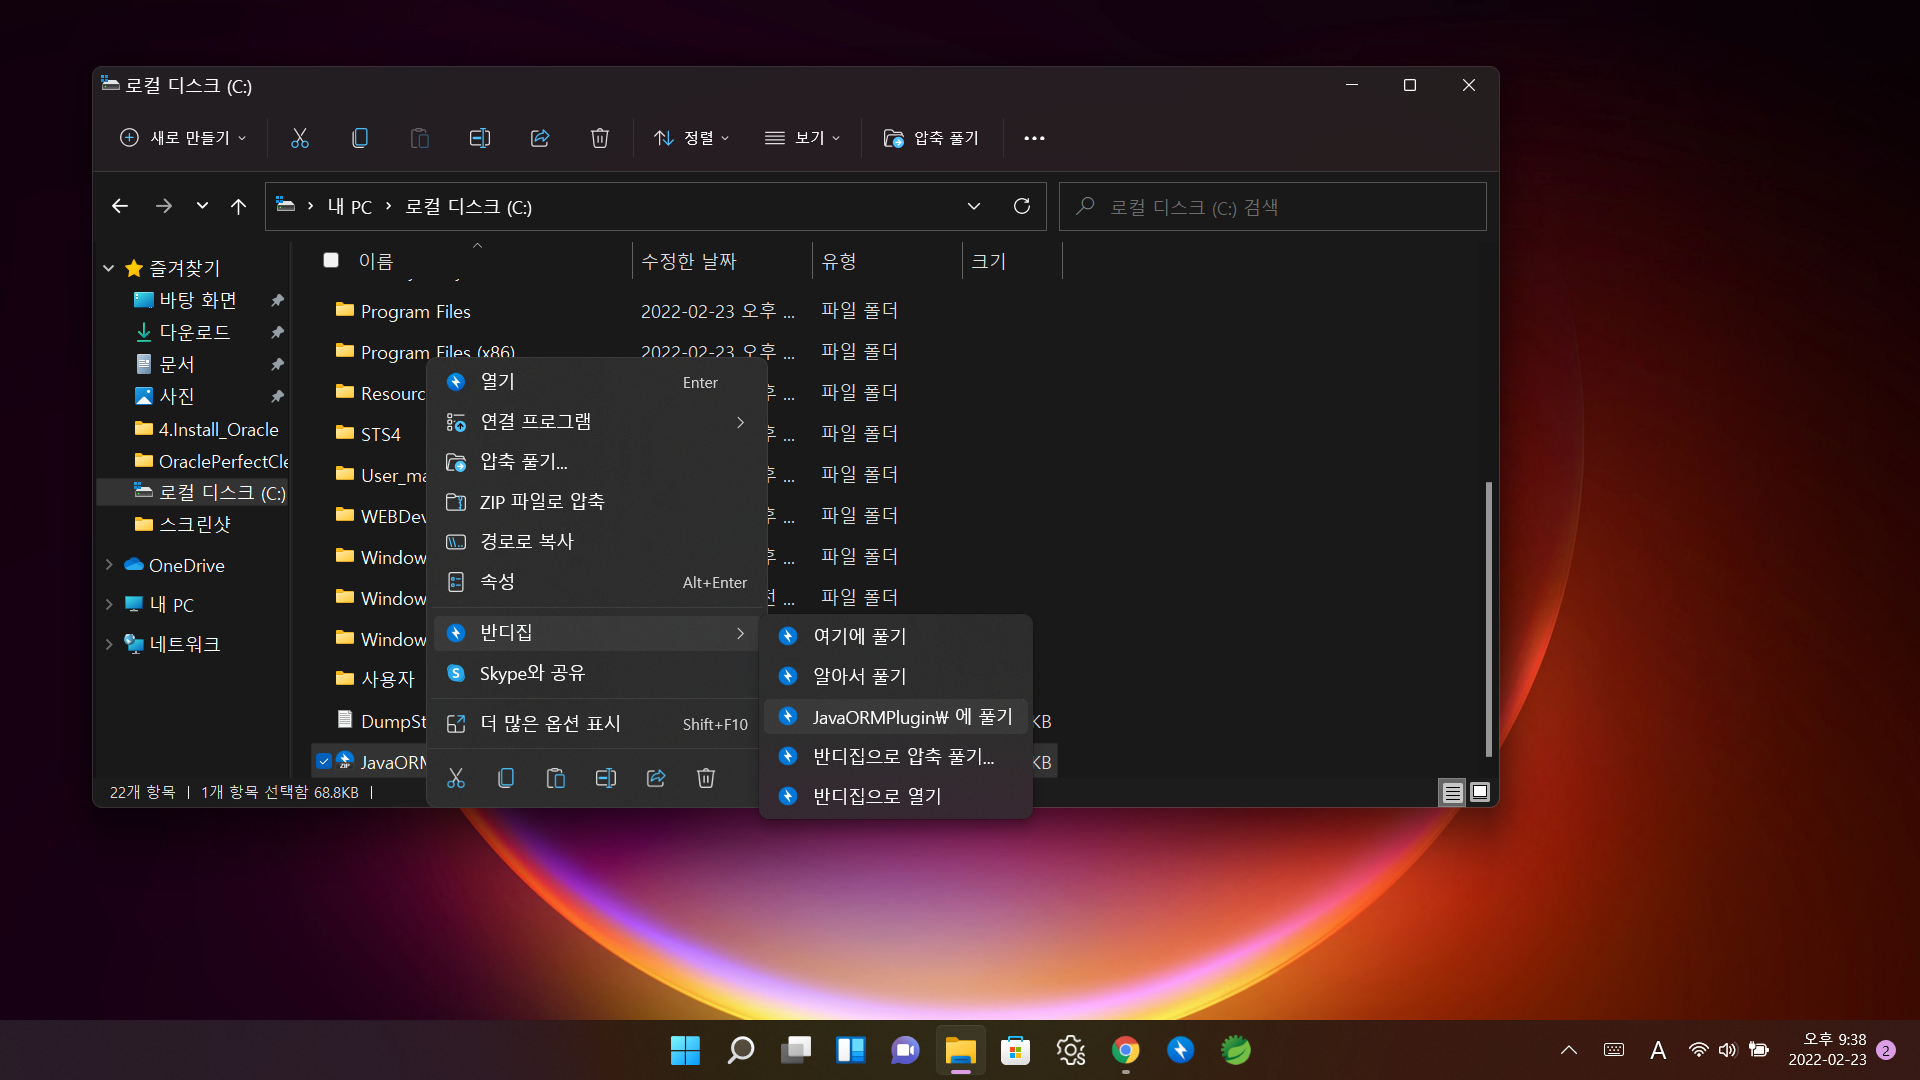1920x1080 pixels.
Task: Refresh the folder with the reload icon
Action: click(1021, 206)
